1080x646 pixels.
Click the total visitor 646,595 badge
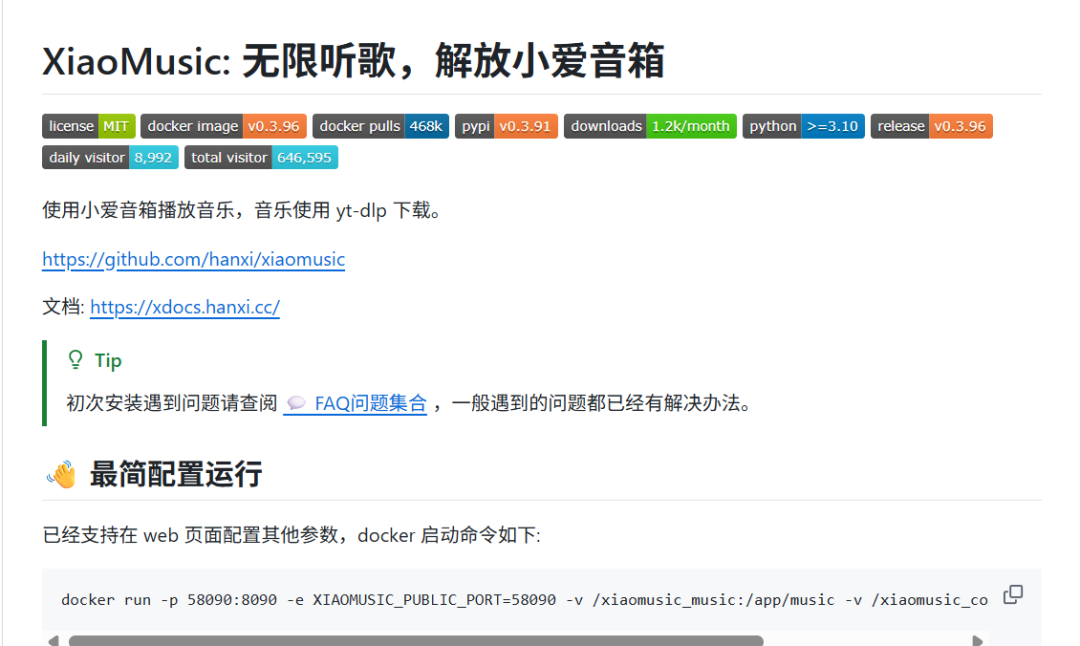pyautogui.click(x=261, y=157)
